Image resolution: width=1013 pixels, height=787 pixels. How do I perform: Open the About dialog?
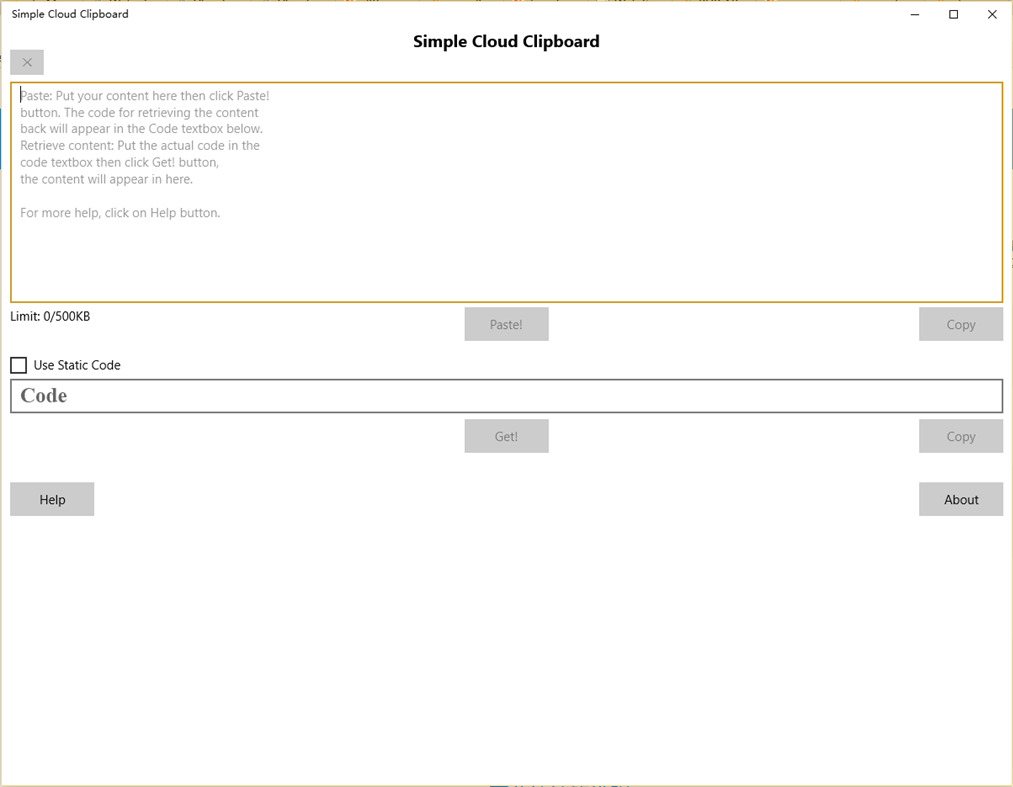tap(960, 499)
